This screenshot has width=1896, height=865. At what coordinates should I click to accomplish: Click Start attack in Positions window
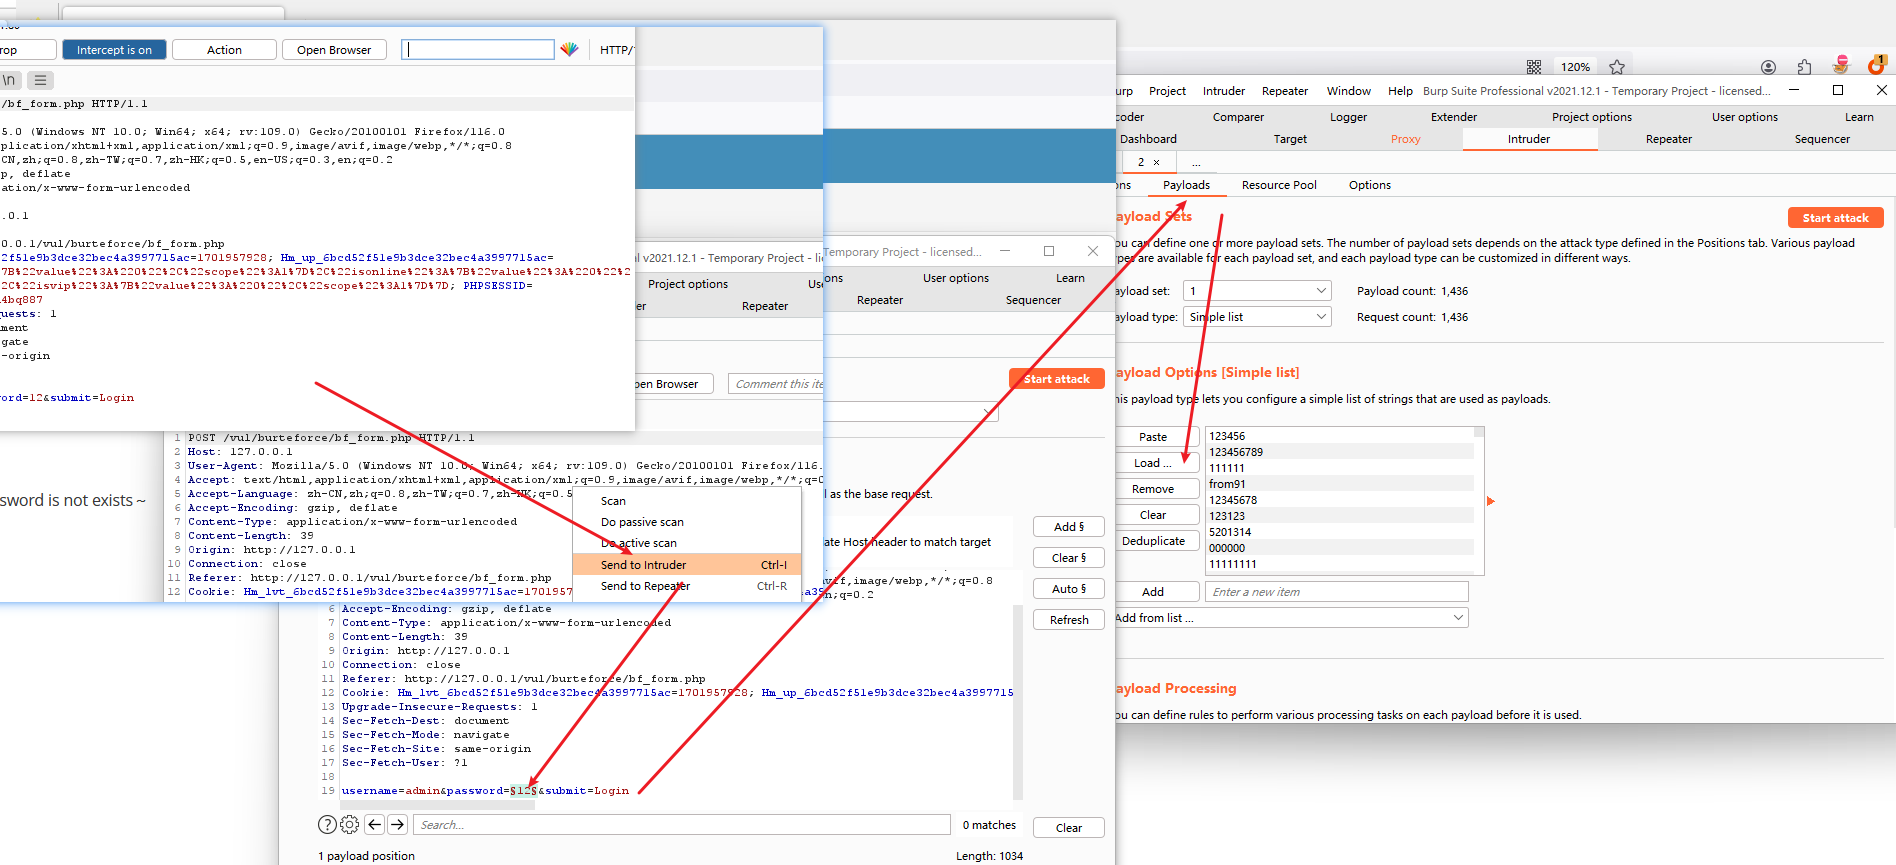1056,379
